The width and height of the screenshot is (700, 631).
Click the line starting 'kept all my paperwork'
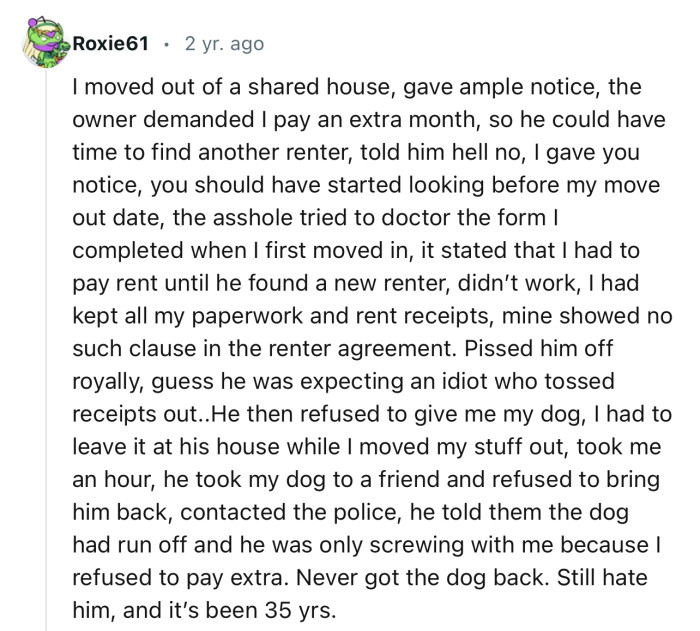[x=372, y=316]
